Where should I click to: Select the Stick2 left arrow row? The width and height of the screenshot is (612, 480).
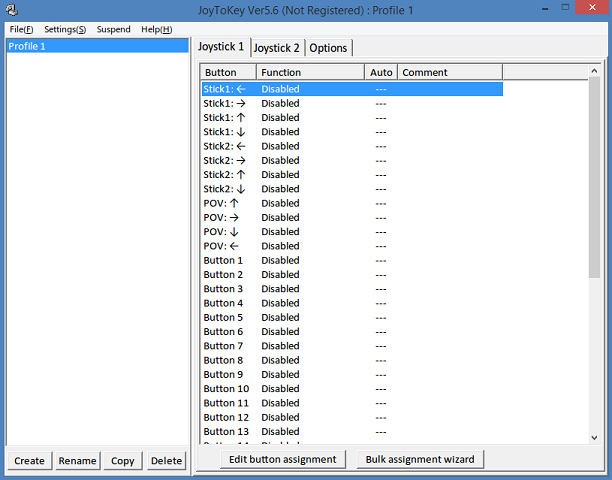(352, 146)
